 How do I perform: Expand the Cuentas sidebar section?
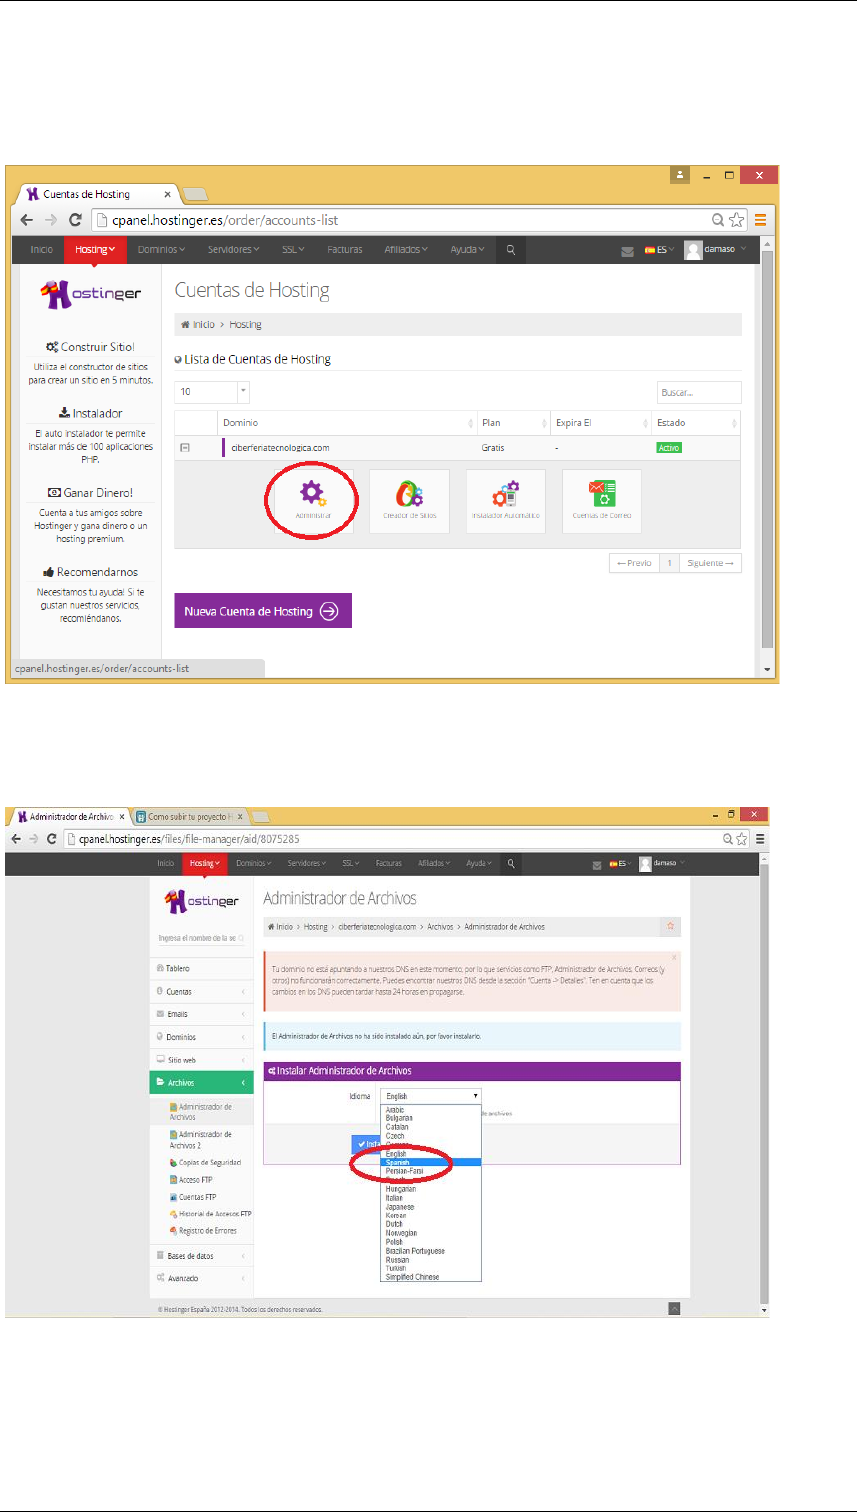tap(201, 991)
